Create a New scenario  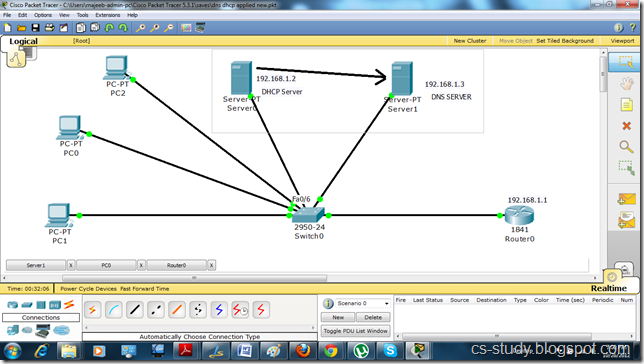(338, 317)
